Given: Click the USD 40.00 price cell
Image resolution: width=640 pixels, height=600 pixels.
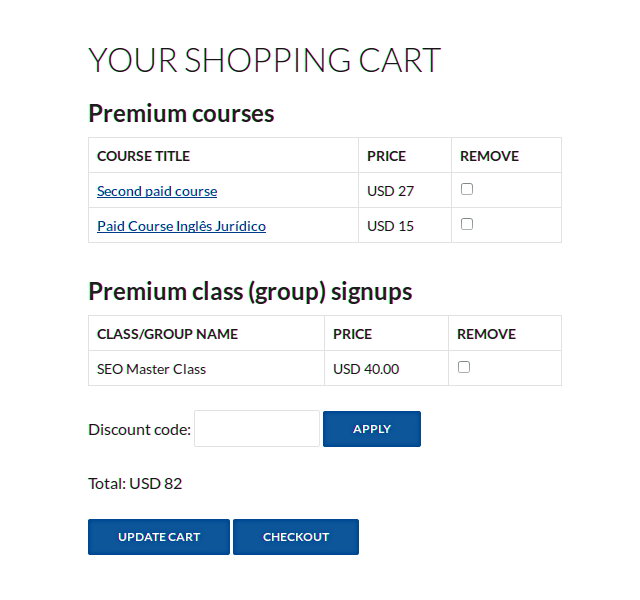Looking at the screenshot, I should pyautogui.click(x=387, y=368).
